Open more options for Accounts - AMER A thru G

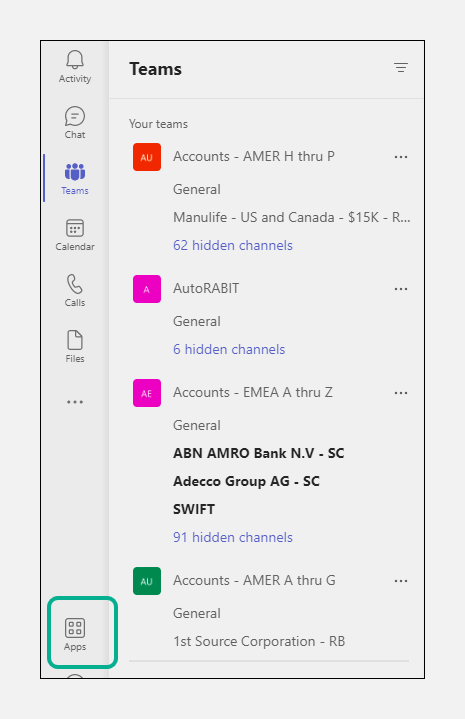point(401,581)
